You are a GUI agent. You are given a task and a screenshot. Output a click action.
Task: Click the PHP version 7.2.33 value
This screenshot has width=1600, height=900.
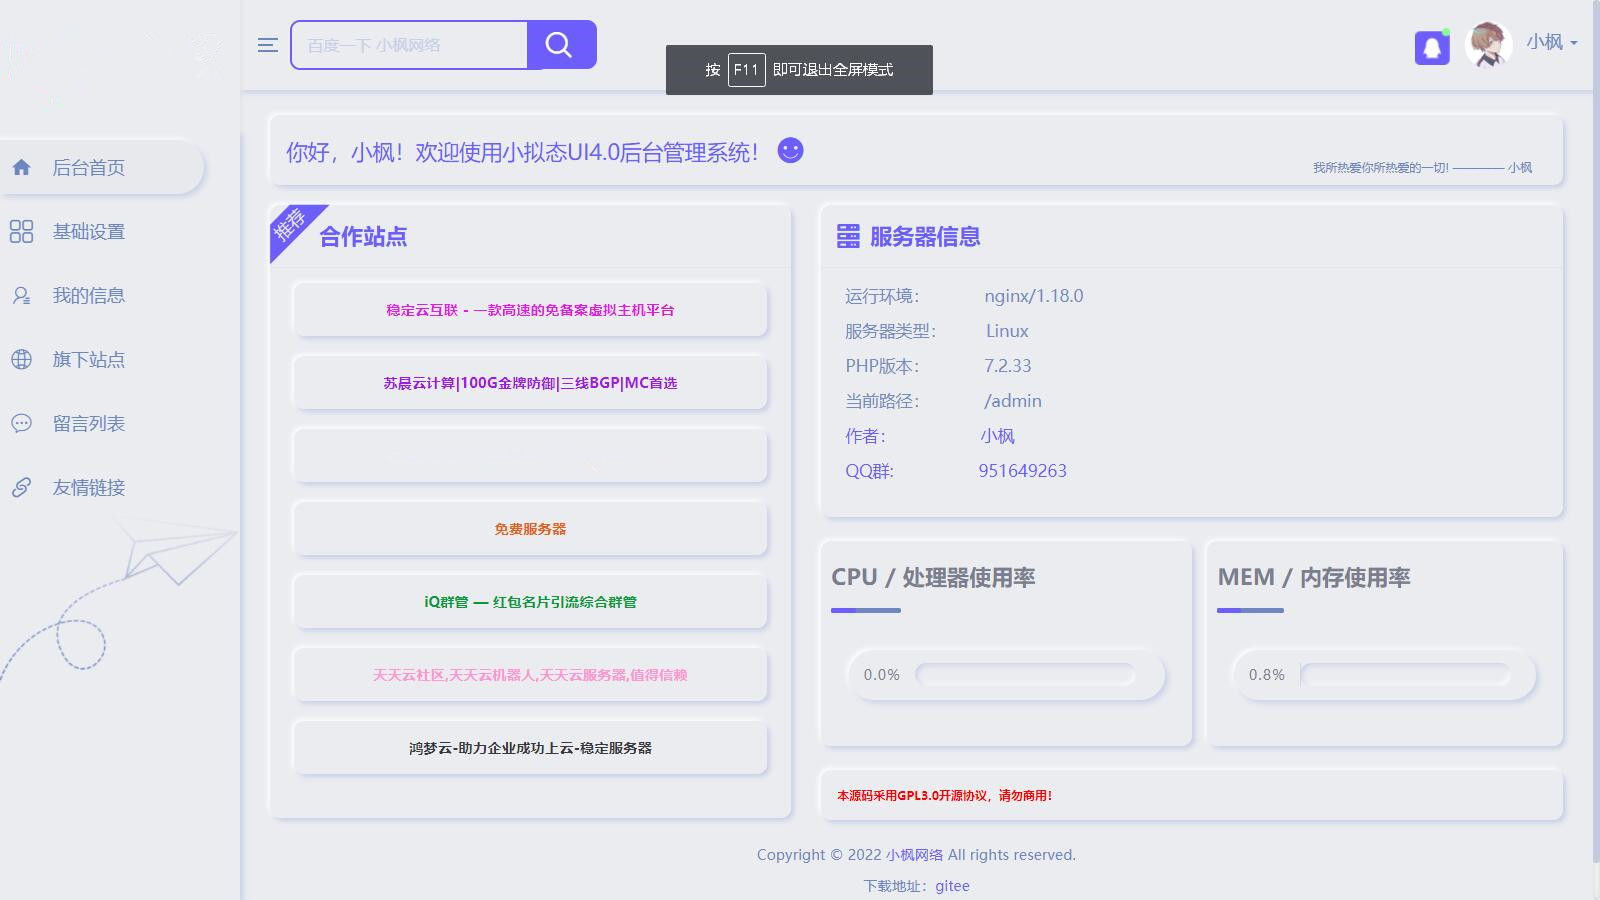coord(1008,366)
